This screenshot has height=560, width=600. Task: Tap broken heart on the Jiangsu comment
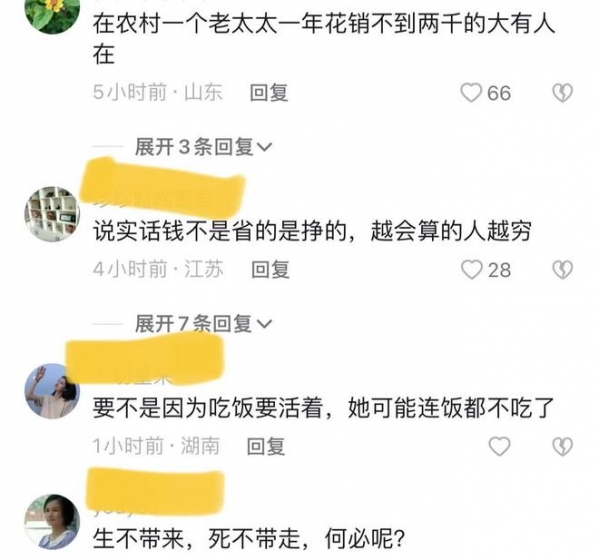(562, 270)
